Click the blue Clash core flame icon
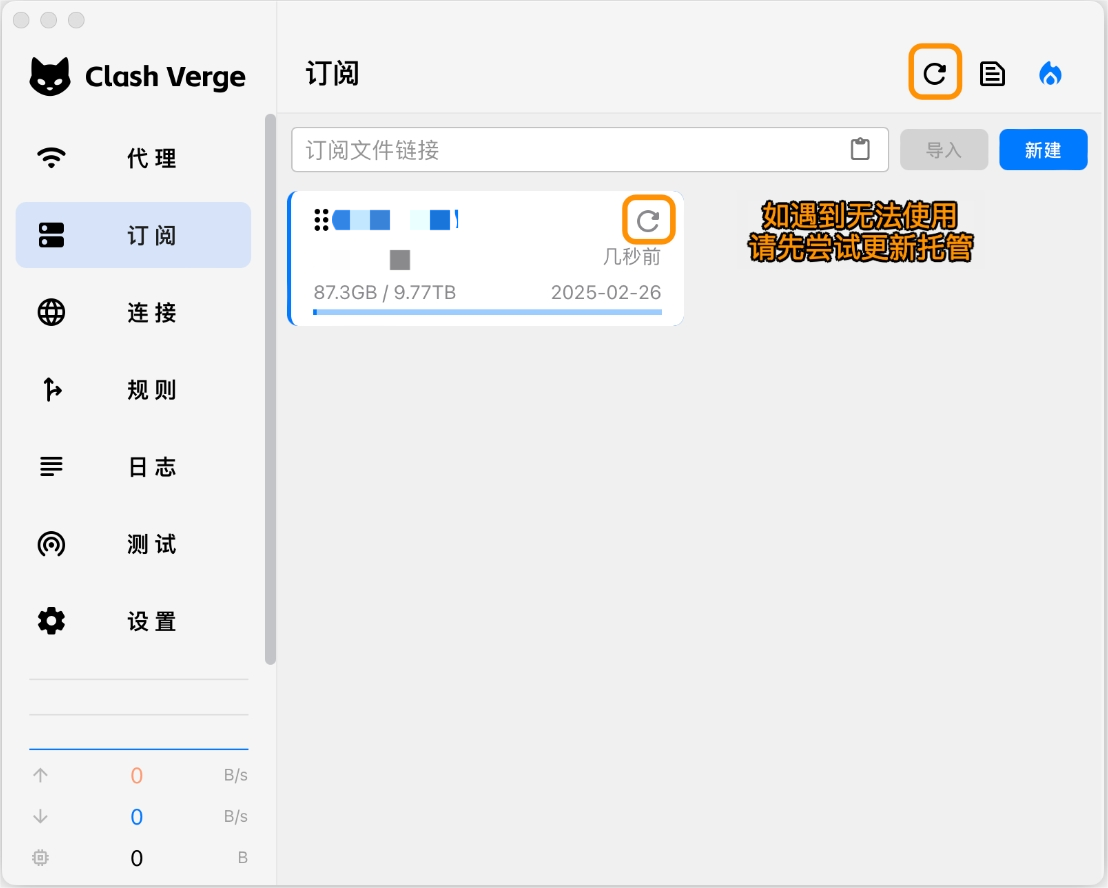Screen dimensions: 1108x888 pos(1050,73)
